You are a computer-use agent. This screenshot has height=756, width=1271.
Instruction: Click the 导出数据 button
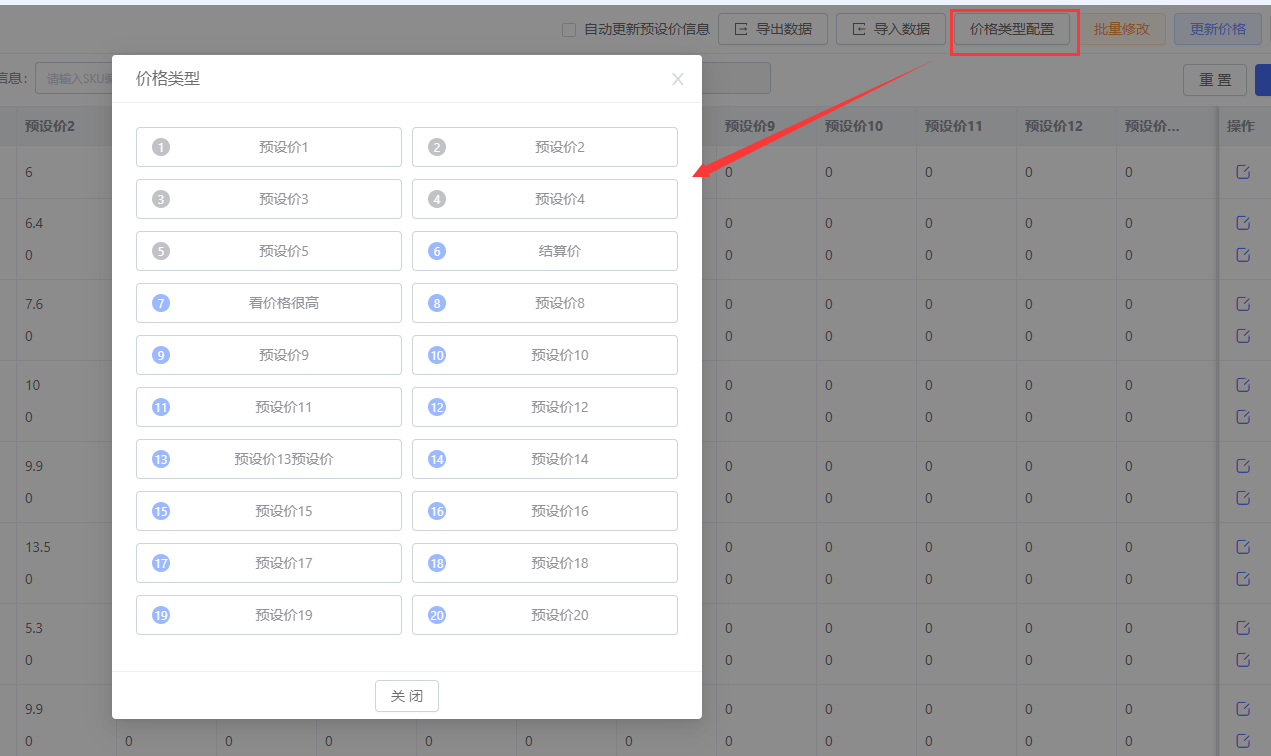point(773,29)
